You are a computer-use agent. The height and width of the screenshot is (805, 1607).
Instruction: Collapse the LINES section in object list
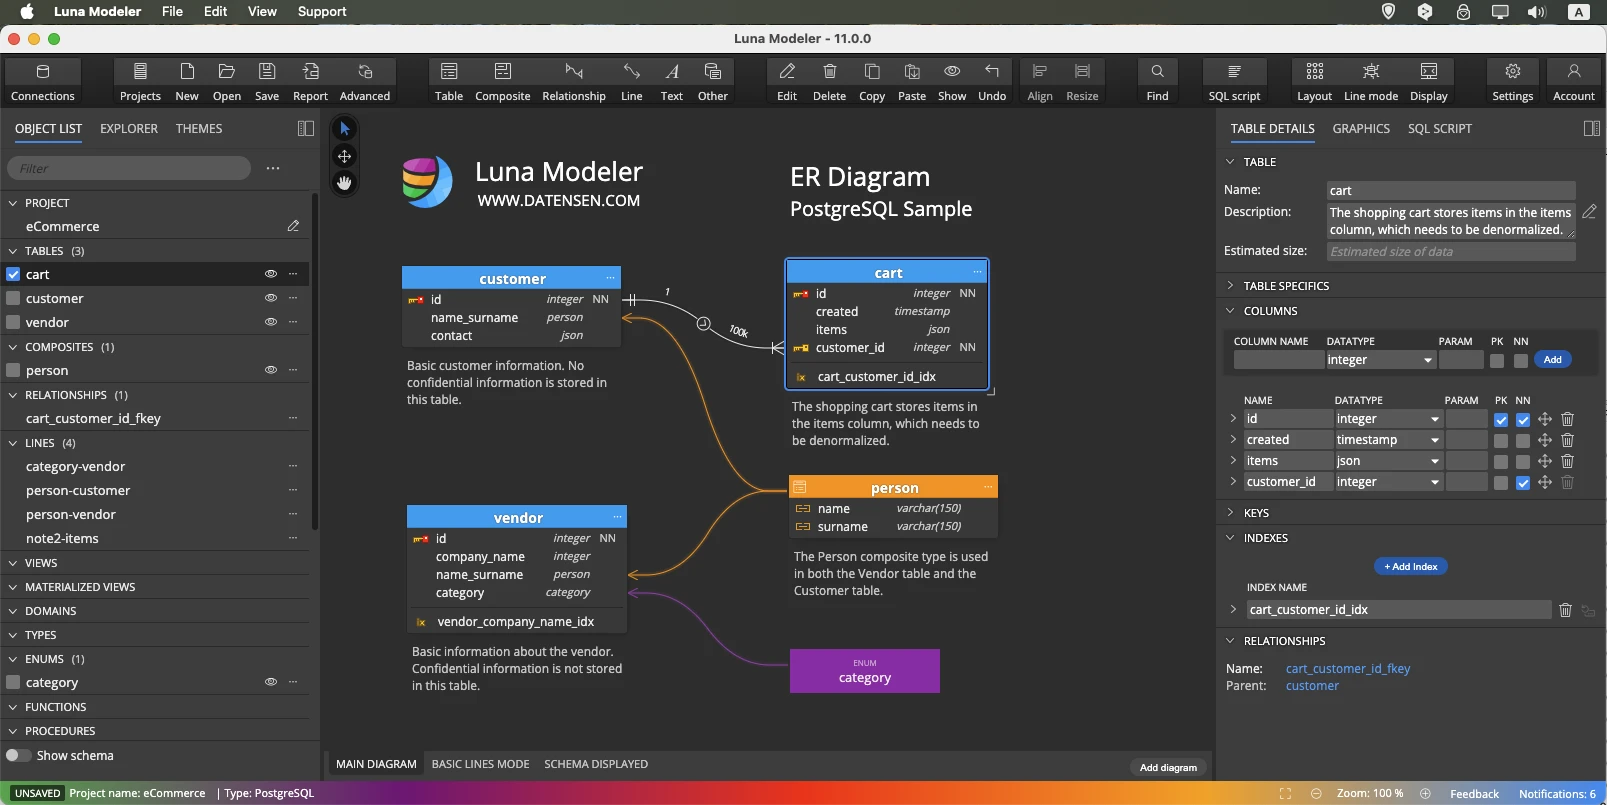click(x=13, y=443)
